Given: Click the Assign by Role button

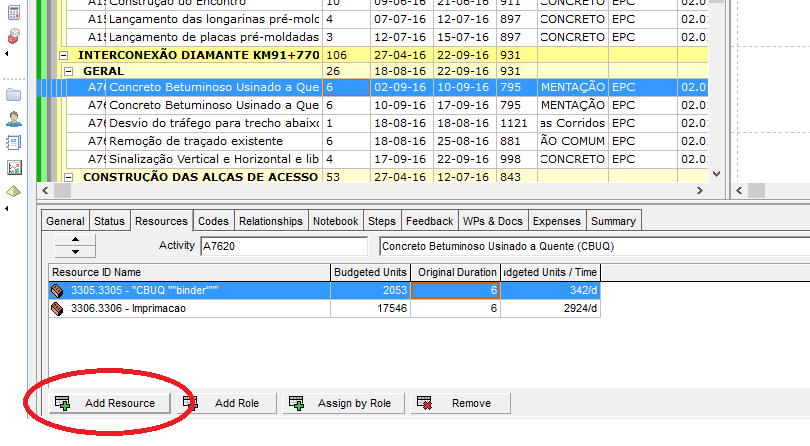Looking at the screenshot, I should point(344,403).
